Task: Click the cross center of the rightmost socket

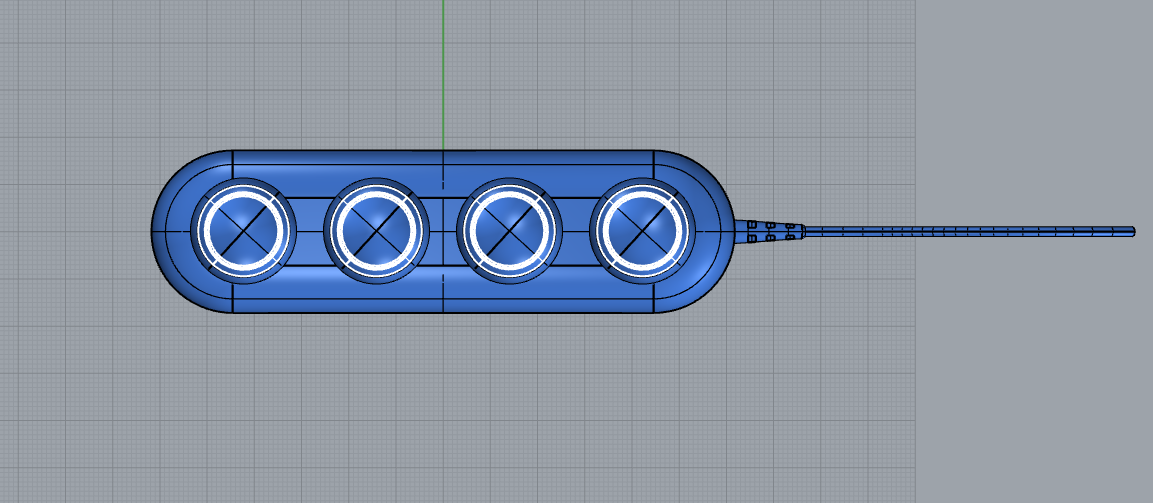Action: [640, 231]
